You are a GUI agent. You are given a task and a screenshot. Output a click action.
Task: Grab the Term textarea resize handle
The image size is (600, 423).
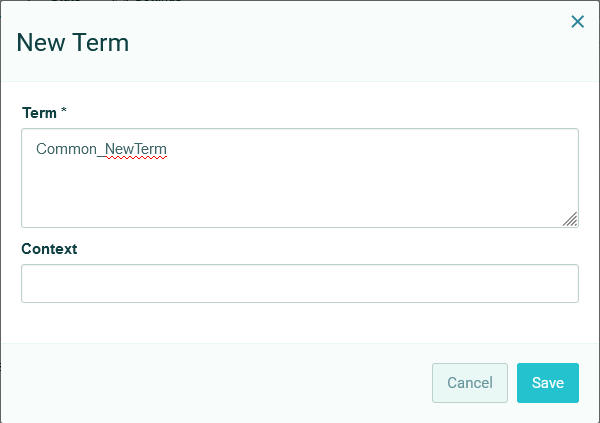pos(570,219)
